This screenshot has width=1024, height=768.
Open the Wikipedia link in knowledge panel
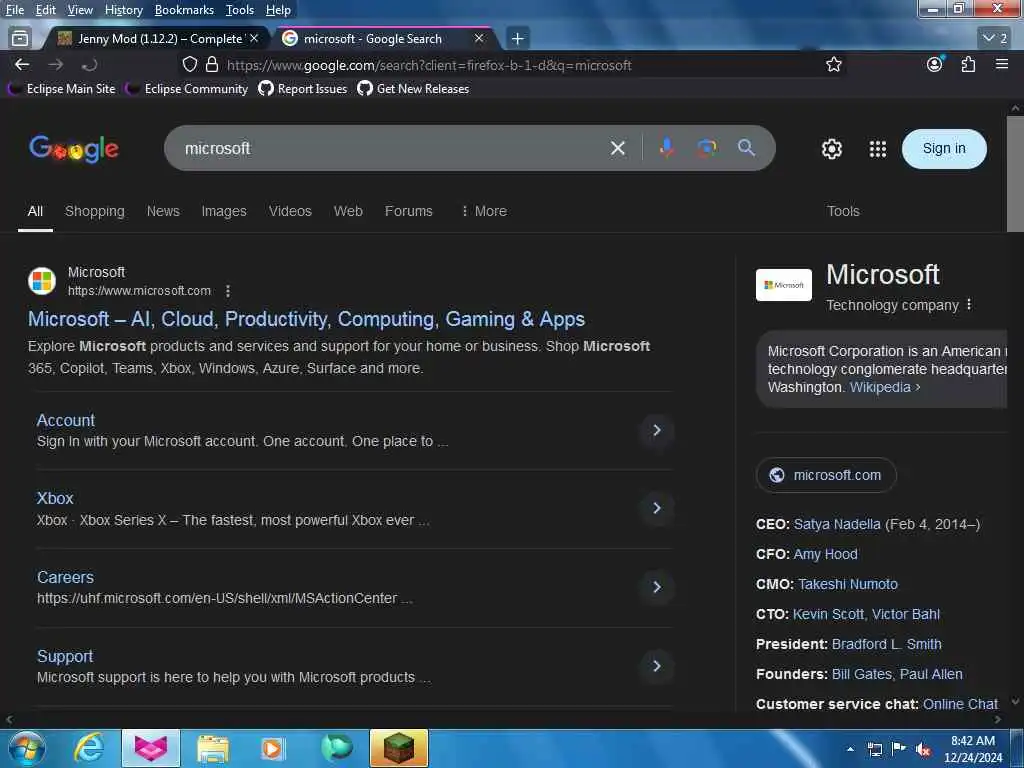click(884, 387)
